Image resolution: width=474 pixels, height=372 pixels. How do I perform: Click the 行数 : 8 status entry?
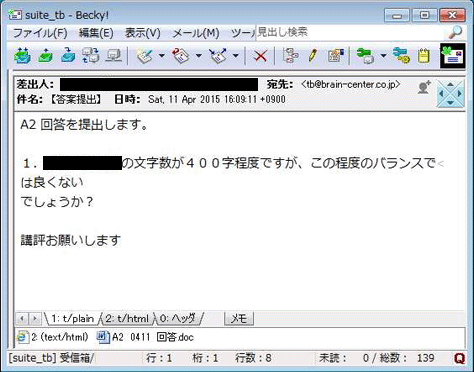coord(253,358)
